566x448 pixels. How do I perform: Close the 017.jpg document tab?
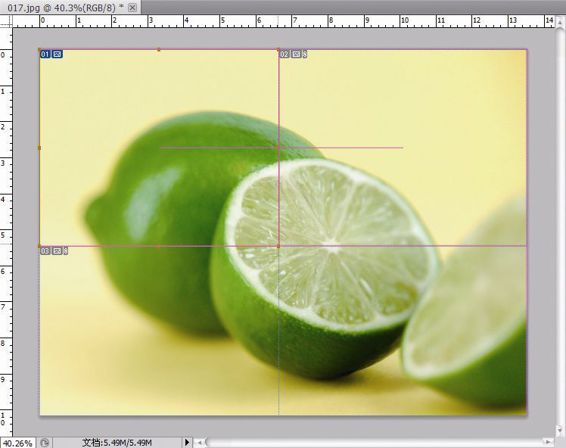click(x=132, y=8)
